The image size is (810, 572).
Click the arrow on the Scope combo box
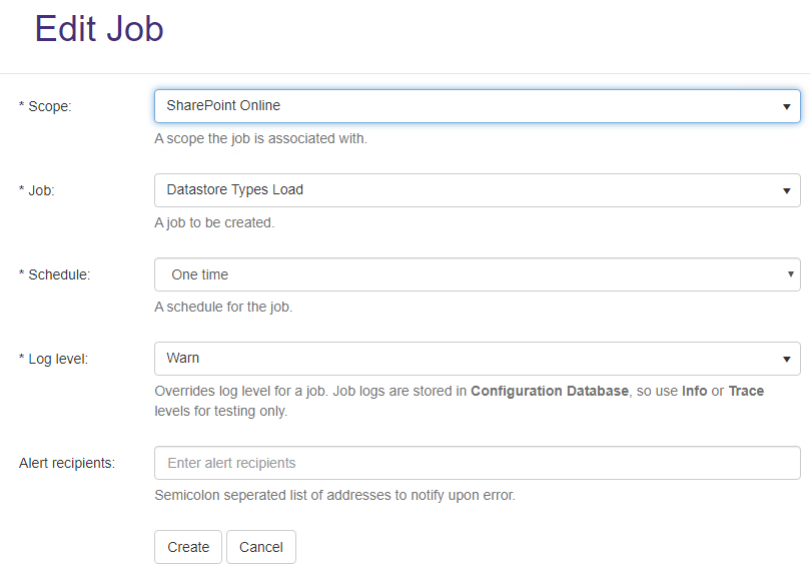click(787, 106)
